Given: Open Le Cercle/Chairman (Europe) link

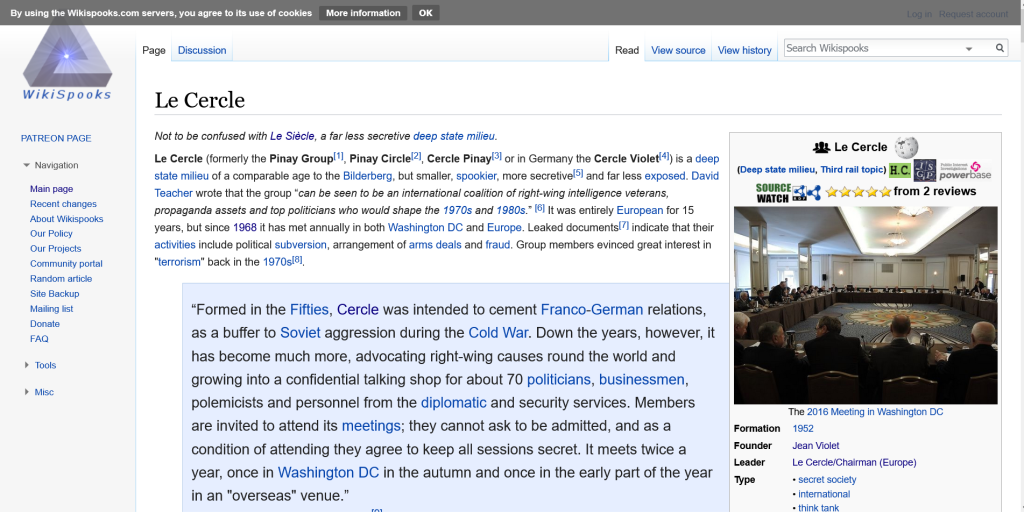Looking at the screenshot, I should click(x=854, y=463).
